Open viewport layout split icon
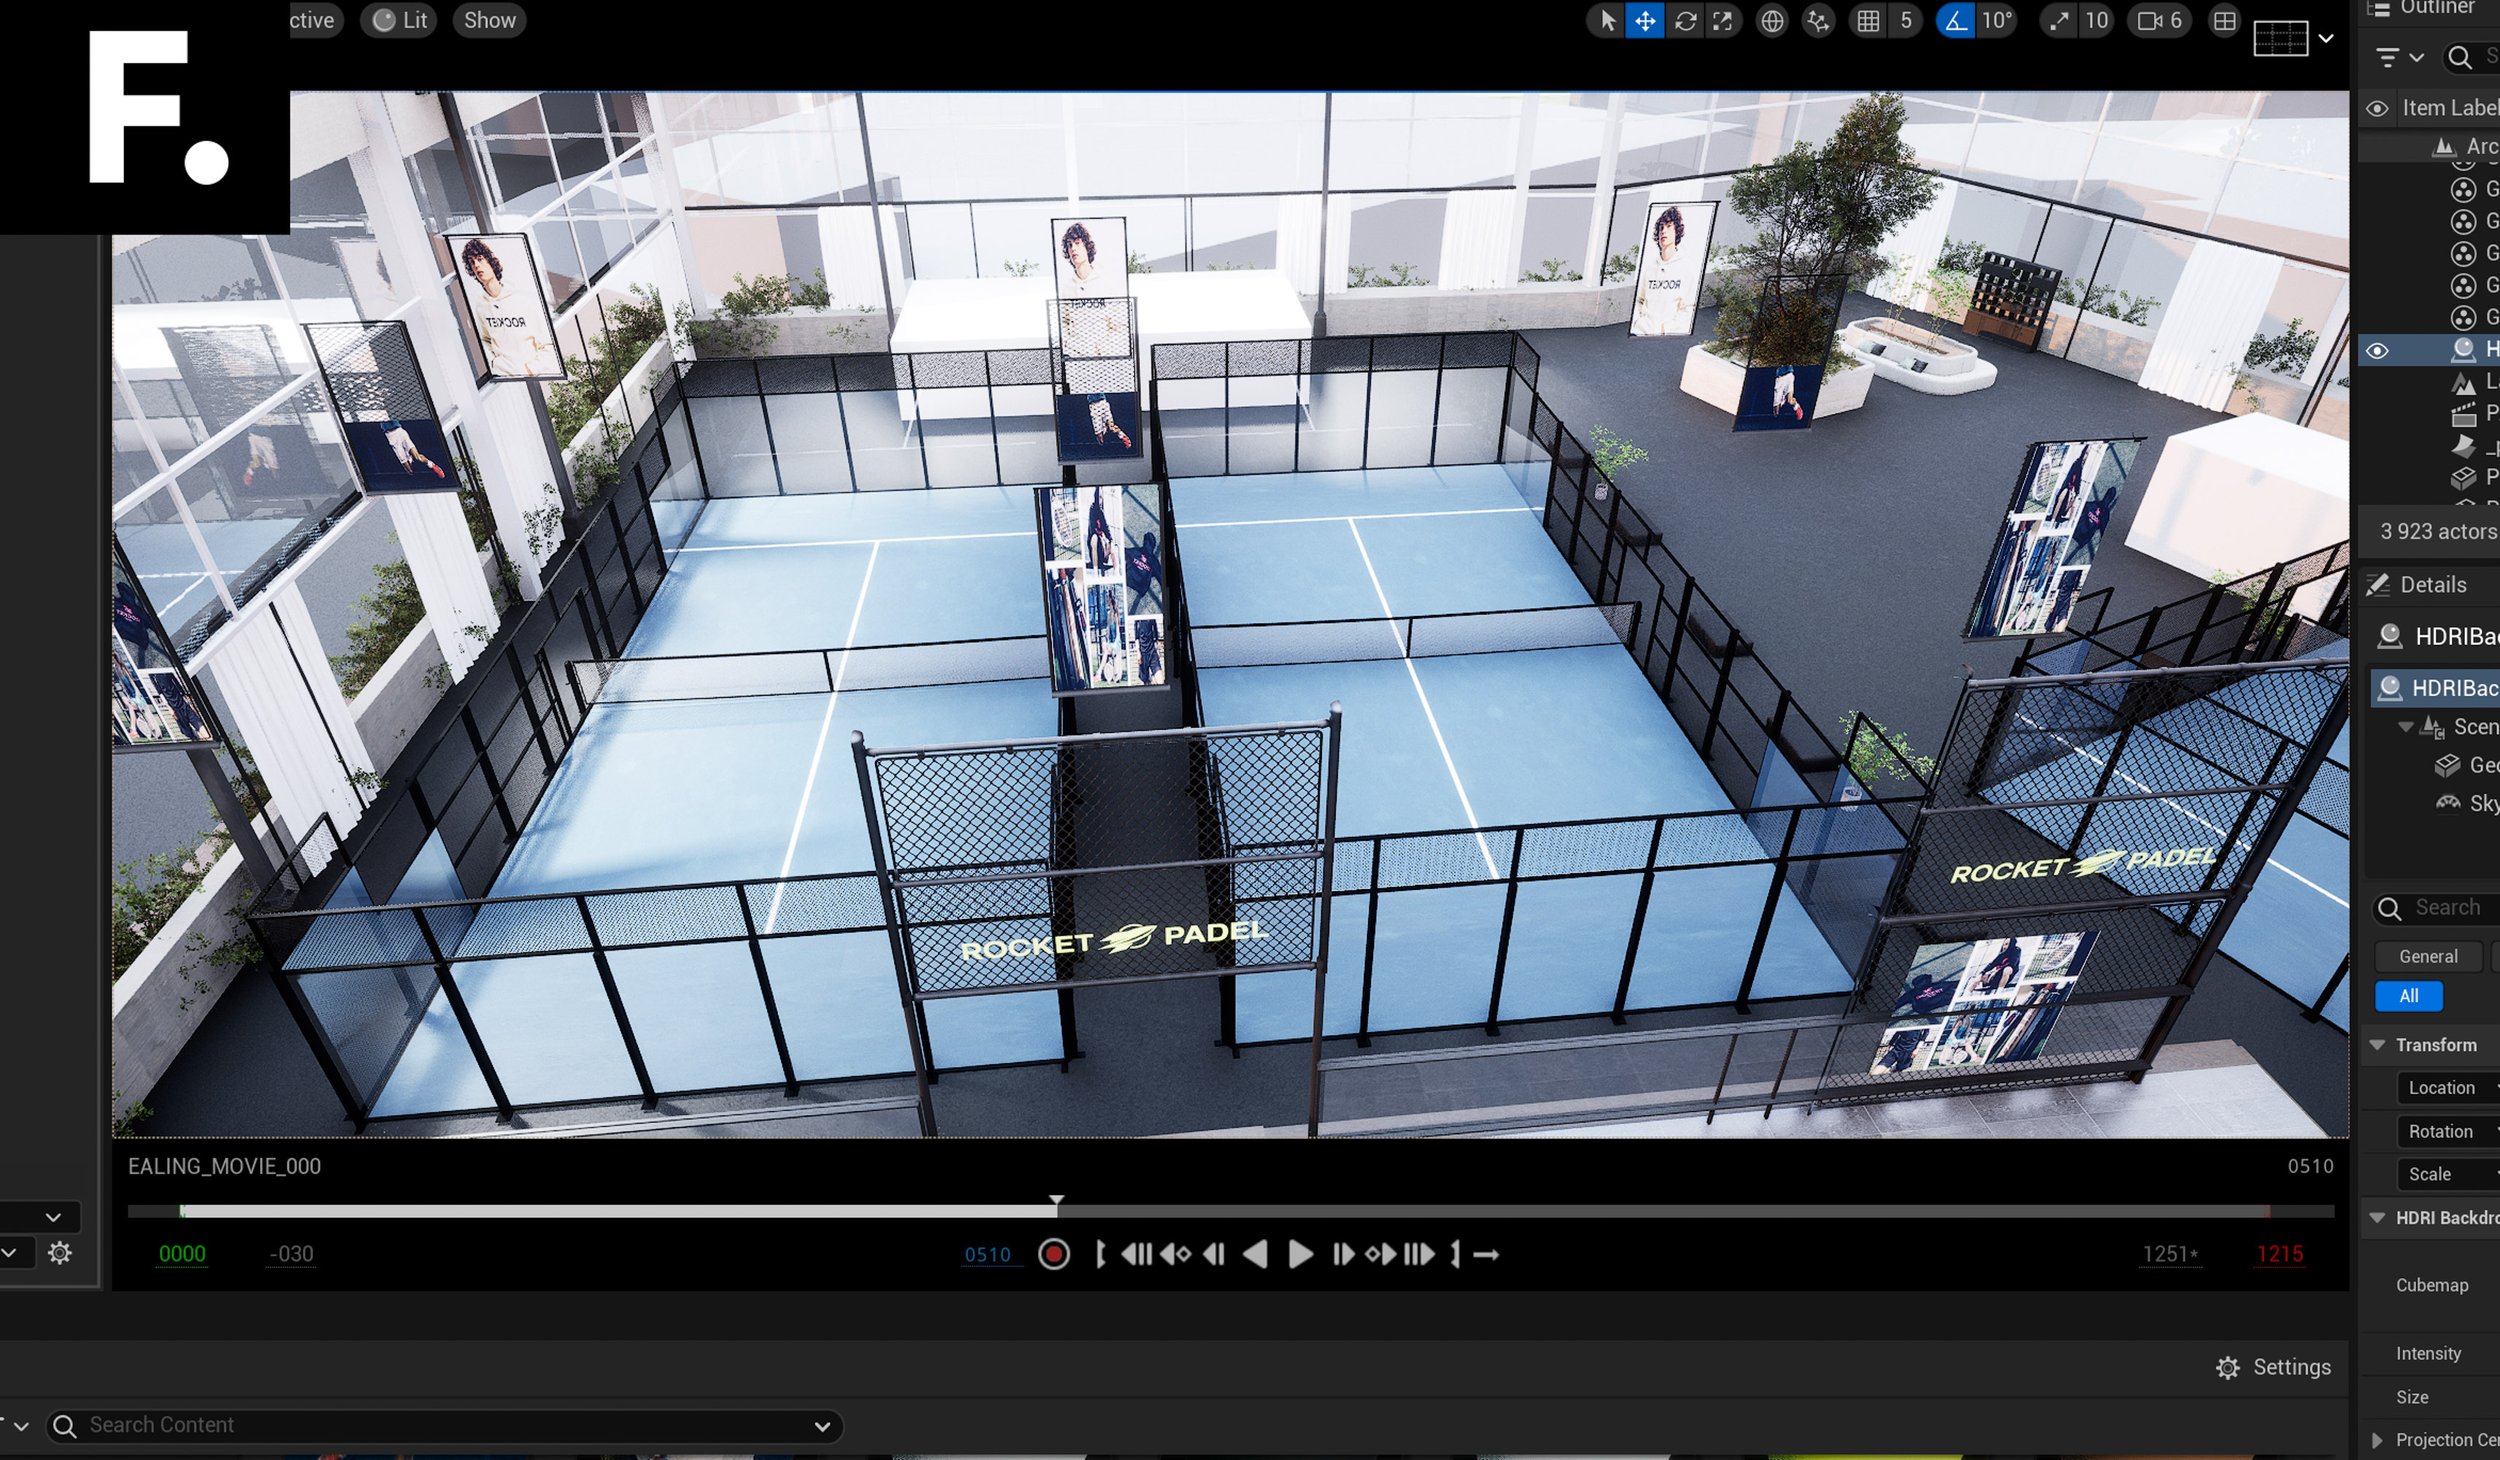The width and height of the screenshot is (2500, 1460). [x=2224, y=21]
